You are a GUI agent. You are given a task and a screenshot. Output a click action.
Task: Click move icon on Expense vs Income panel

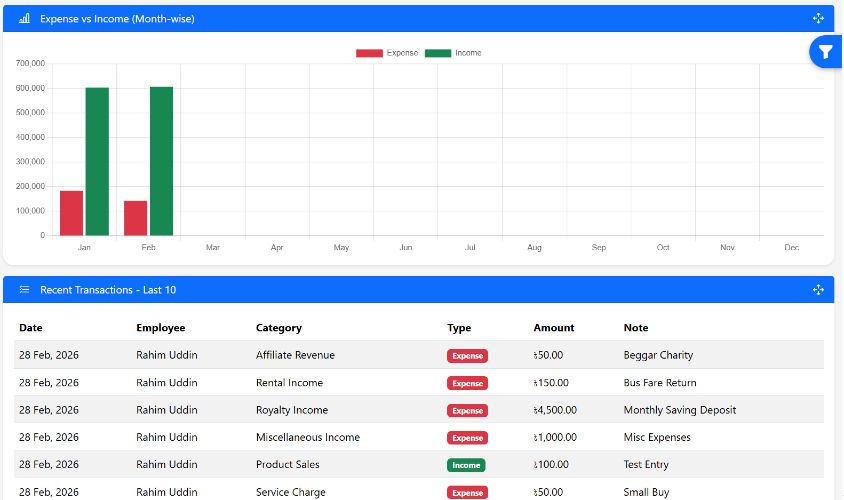tap(818, 19)
